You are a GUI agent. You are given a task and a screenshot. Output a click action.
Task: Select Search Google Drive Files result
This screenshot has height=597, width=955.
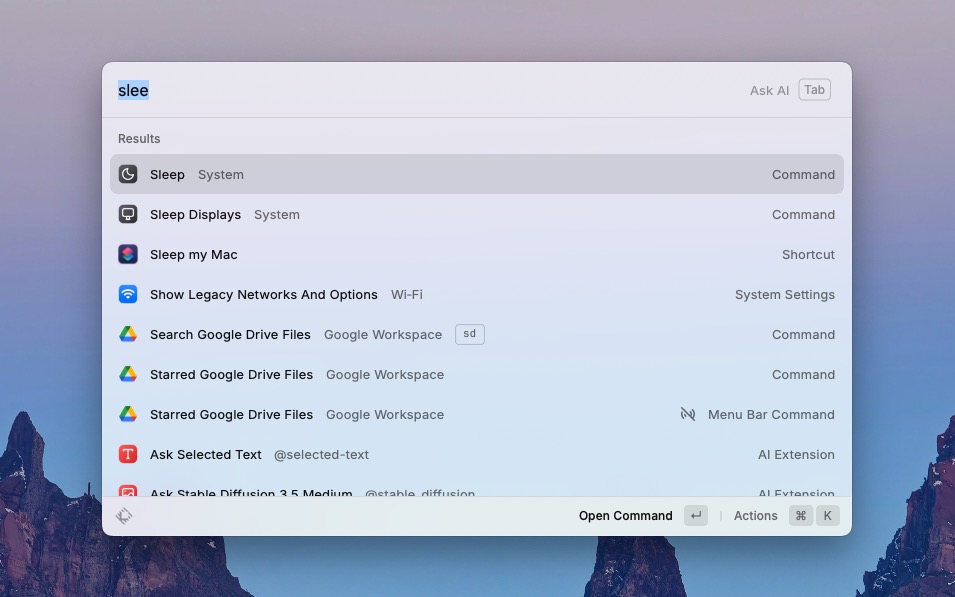(x=230, y=334)
